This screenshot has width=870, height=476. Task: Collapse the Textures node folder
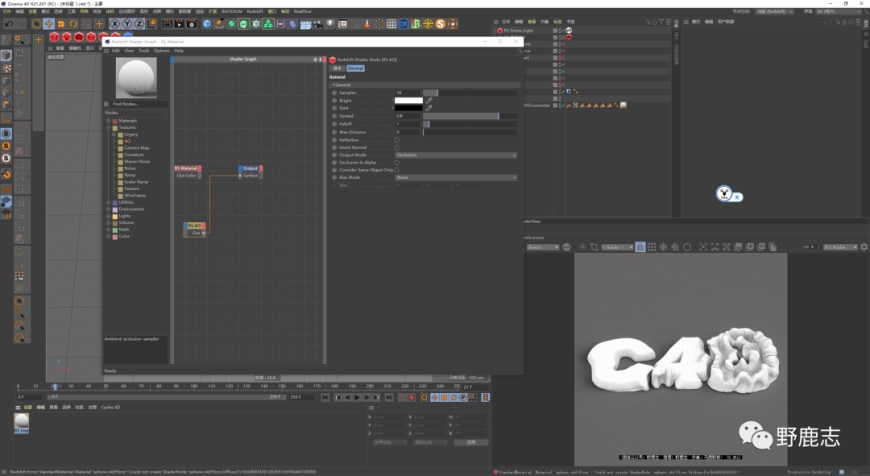pos(108,128)
